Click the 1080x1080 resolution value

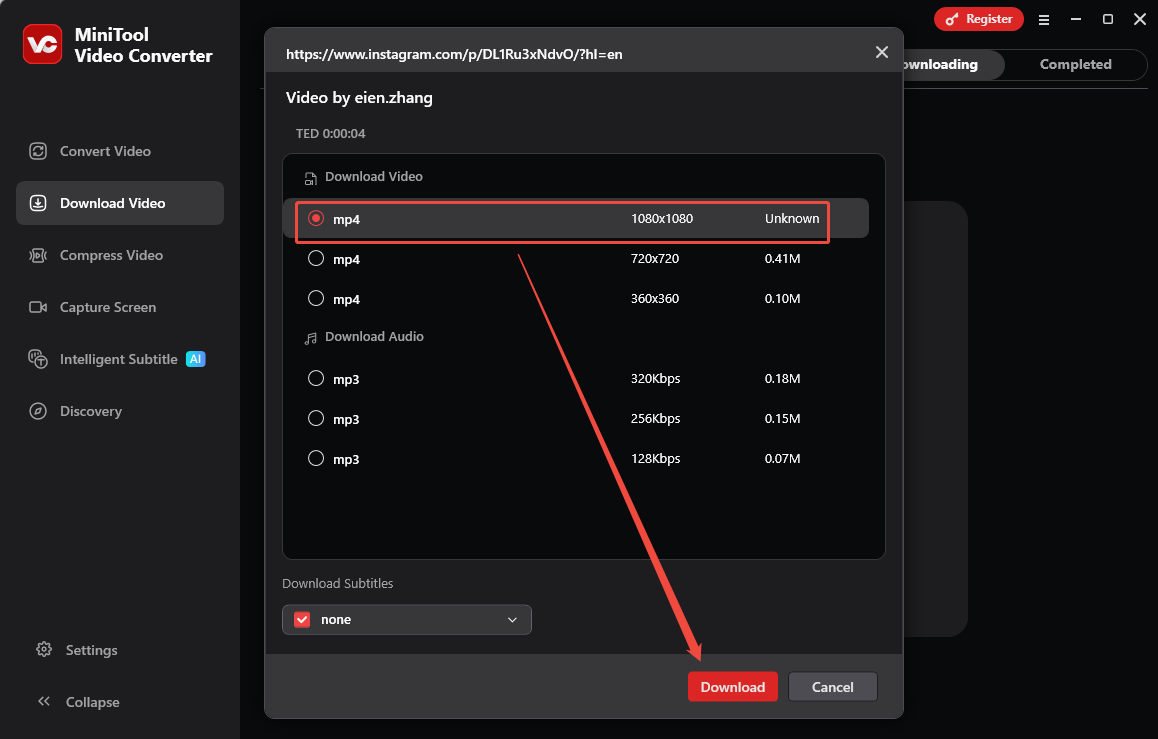pyautogui.click(x=662, y=219)
